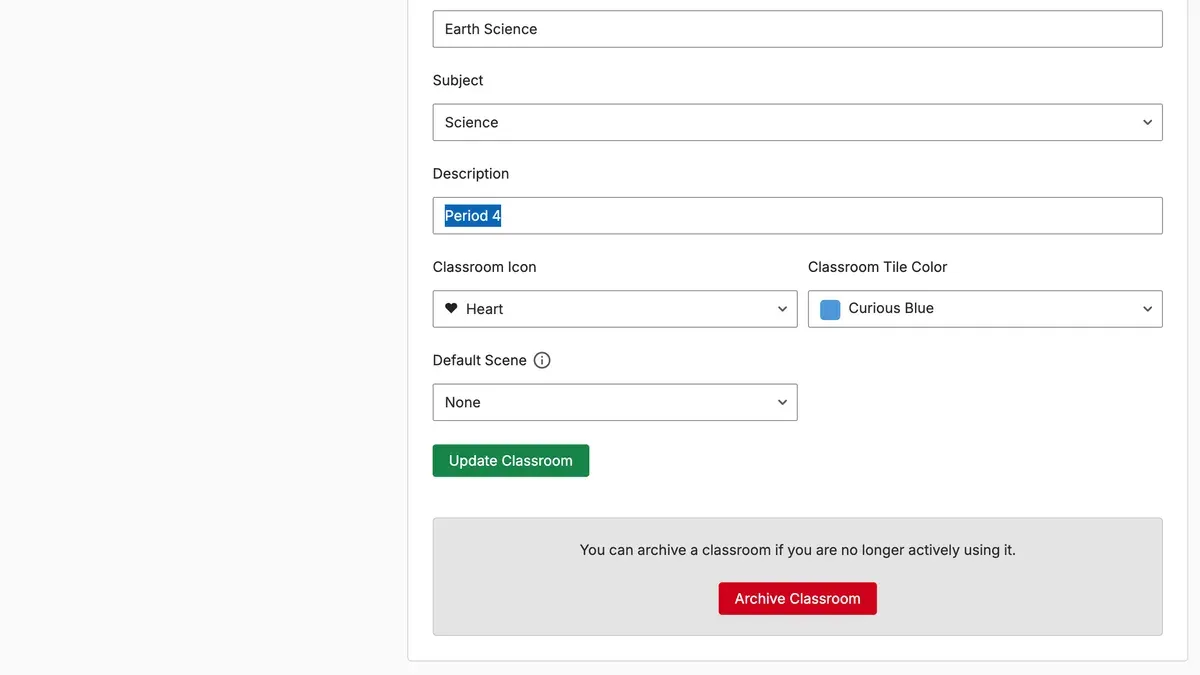Open the Classroom Icon dropdown

pos(615,309)
